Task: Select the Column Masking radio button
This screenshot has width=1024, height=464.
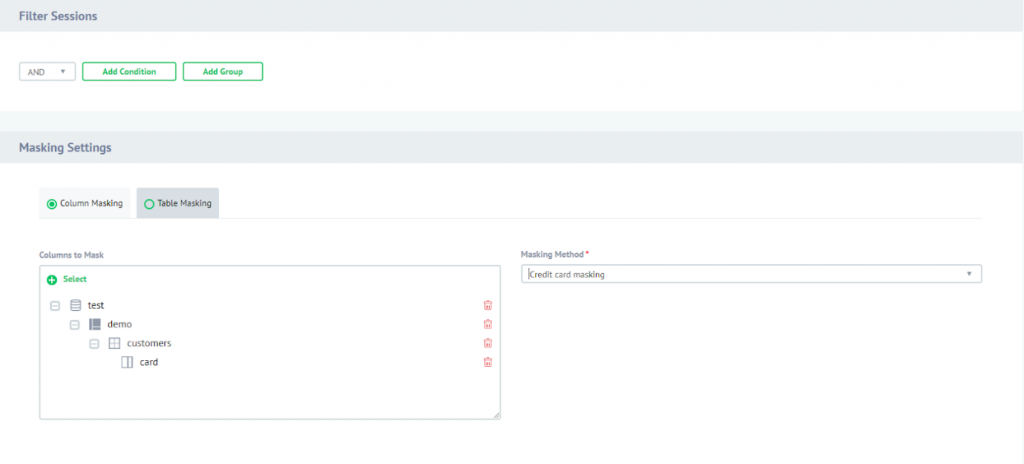Action: click(52, 204)
